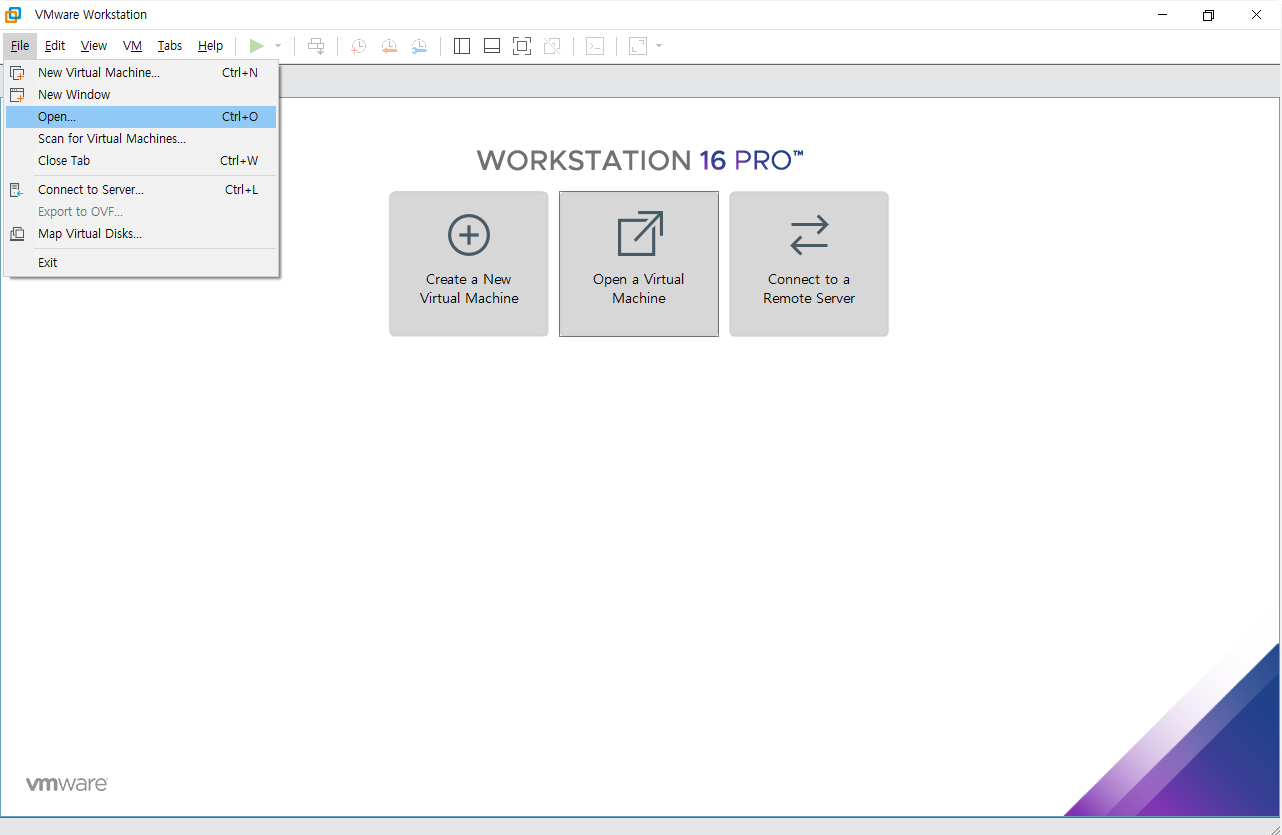Click the Send Ctrl+Alt+Del toolbar icon
Image resolution: width=1282 pixels, height=835 pixels.
[x=316, y=46]
